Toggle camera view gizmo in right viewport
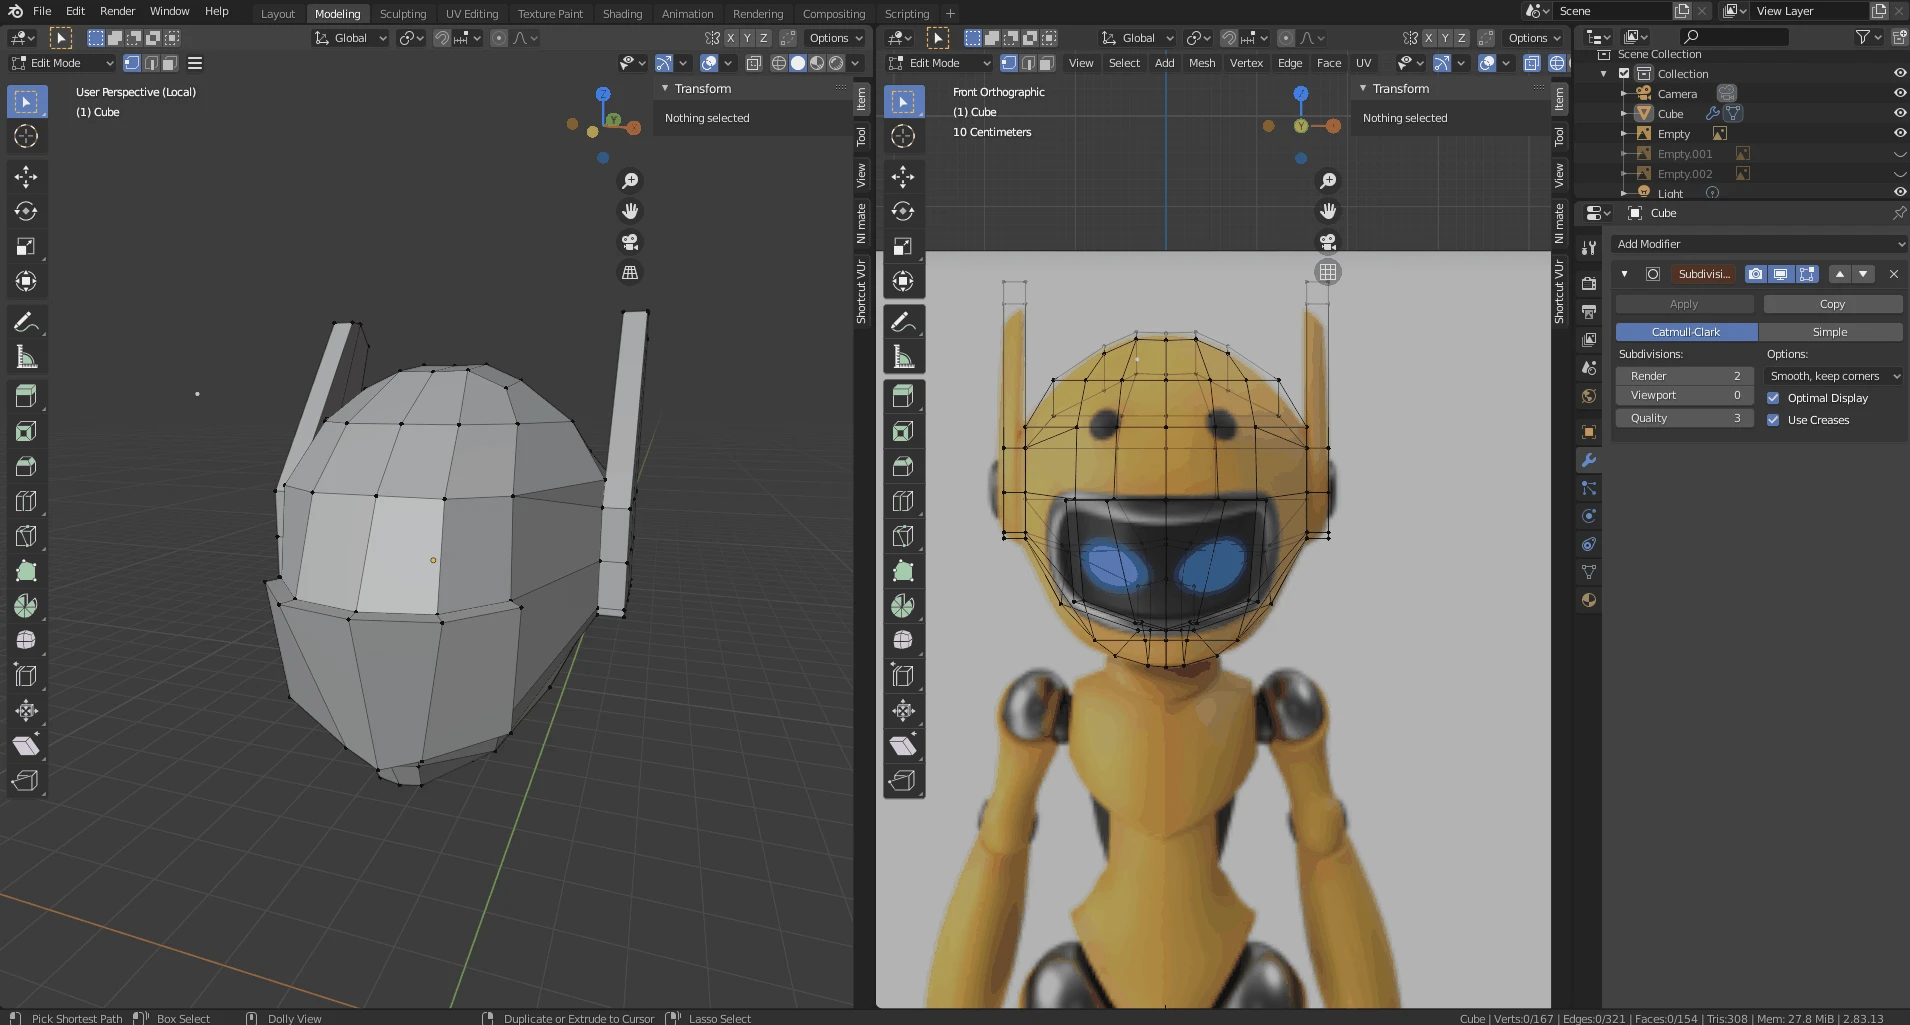1910x1025 pixels. (1328, 242)
